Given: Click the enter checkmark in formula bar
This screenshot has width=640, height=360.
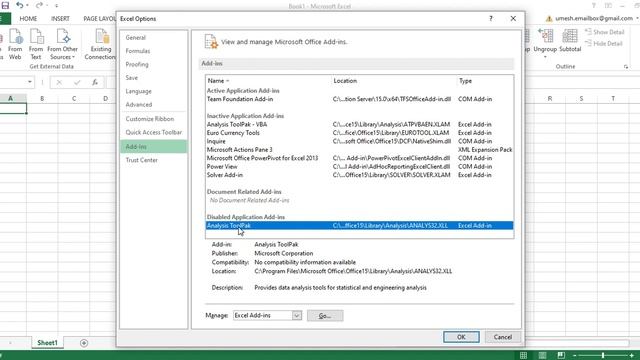Looking at the screenshot, I should pyautogui.click(x=77, y=82).
